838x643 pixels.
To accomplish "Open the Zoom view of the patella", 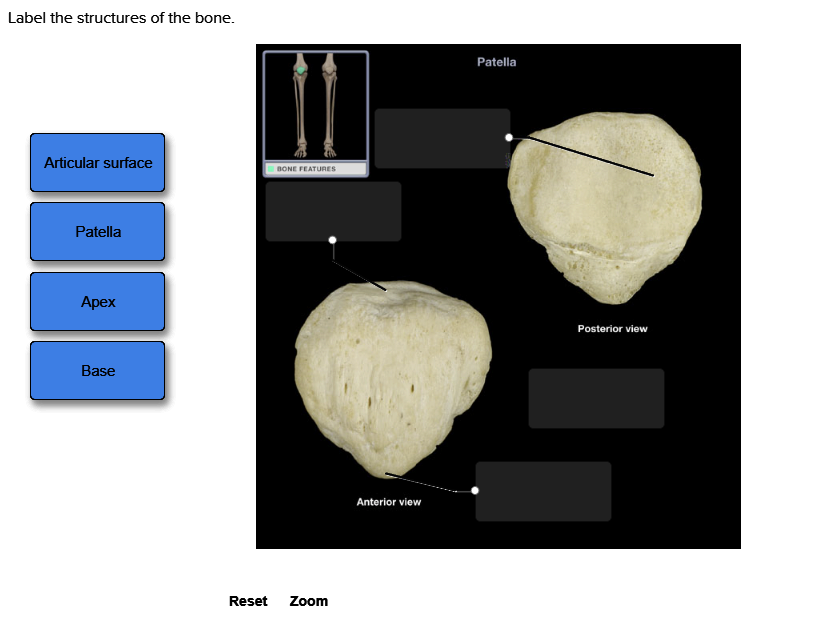I will (x=308, y=601).
